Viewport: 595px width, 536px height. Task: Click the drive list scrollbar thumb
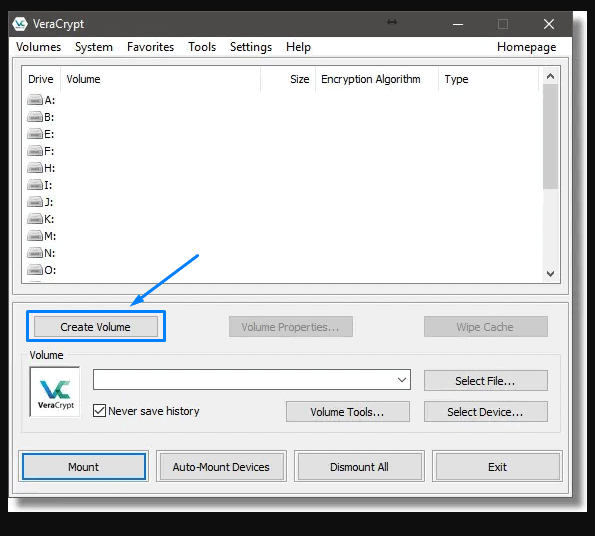pos(550,137)
